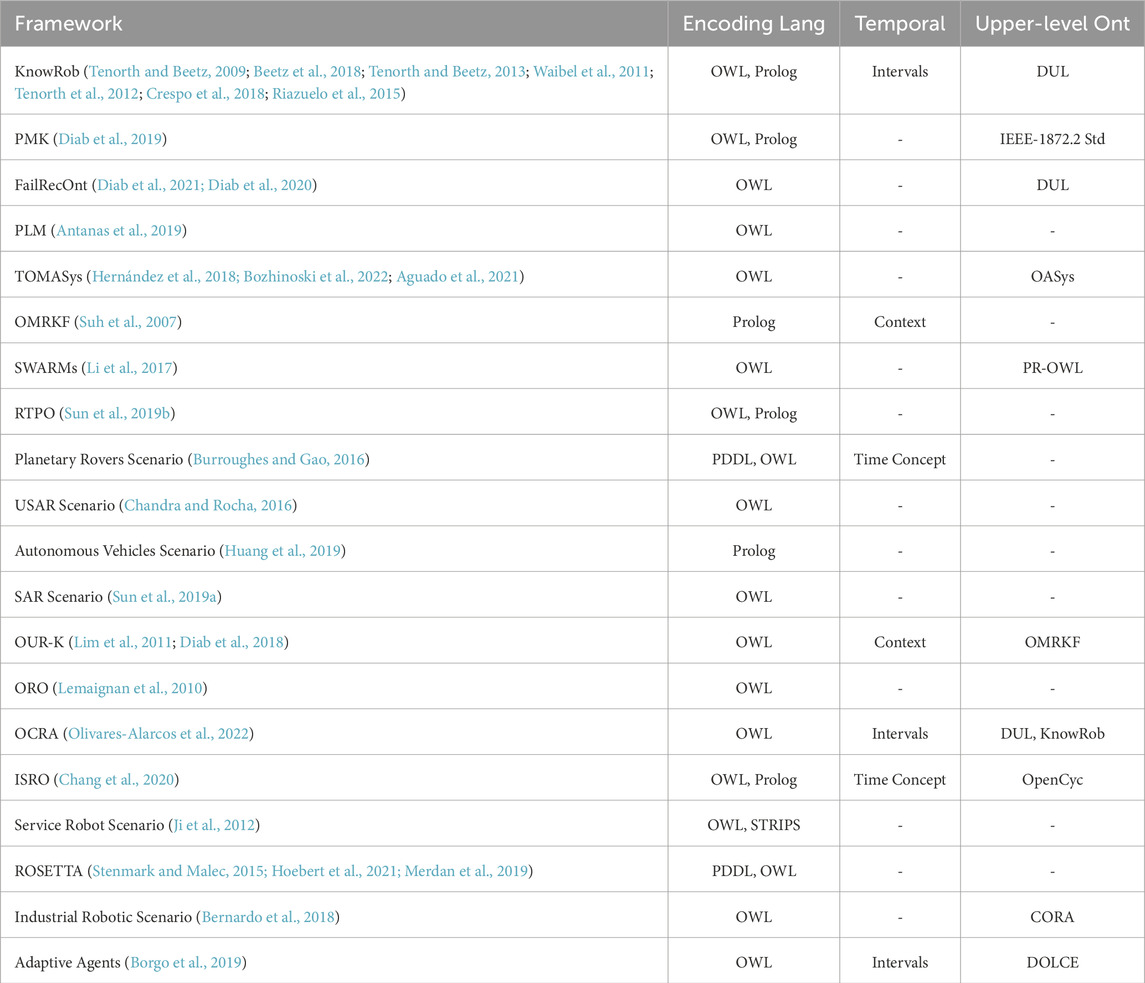Select Time Concept in the ISRO row
The width and height of the screenshot is (1145, 983).
[x=900, y=779]
